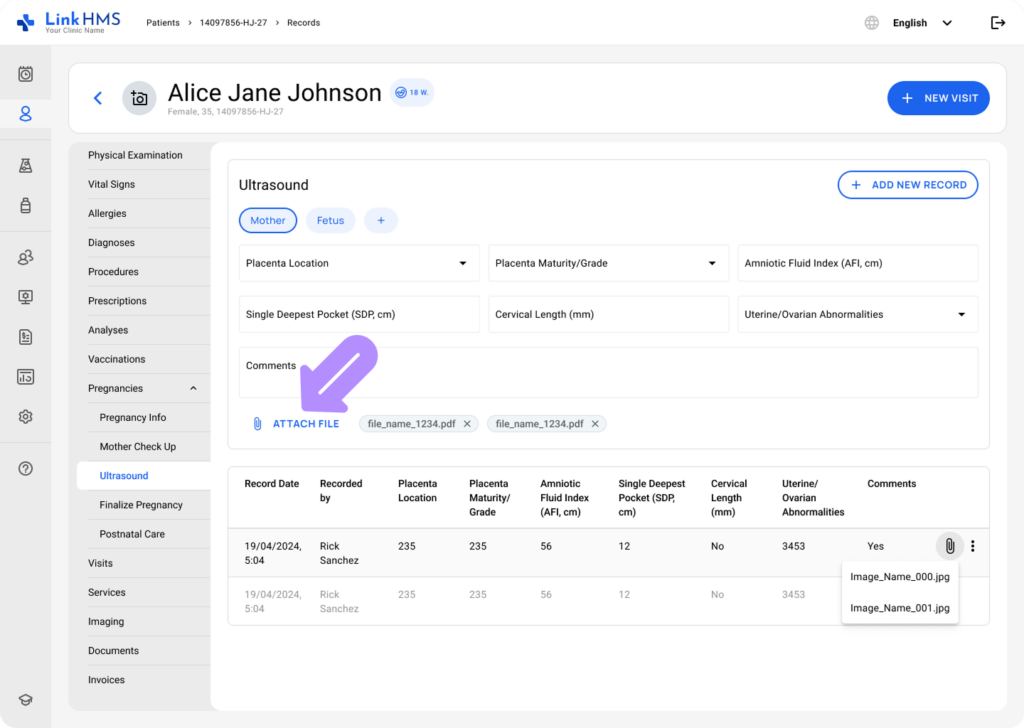Open help question mark icon

(26, 469)
